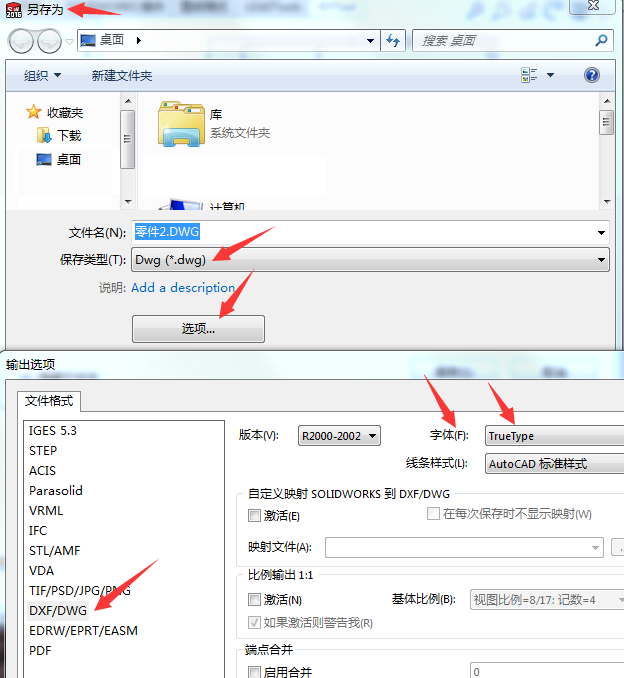
Task: Click the forward navigation arrow button
Action: [x=49, y=42]
